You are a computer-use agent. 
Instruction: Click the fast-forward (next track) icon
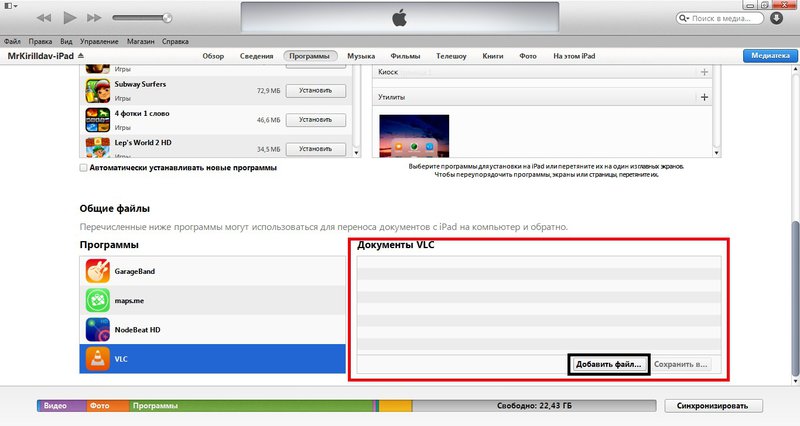tap(94, 18)
